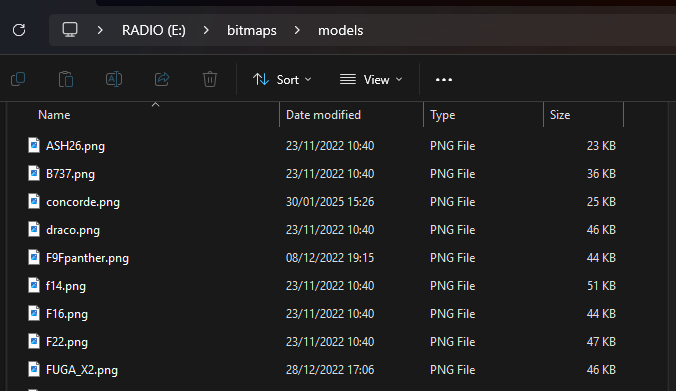
Task: Click PNG File type in f14.png row
Action: click(x=452, y=286)
